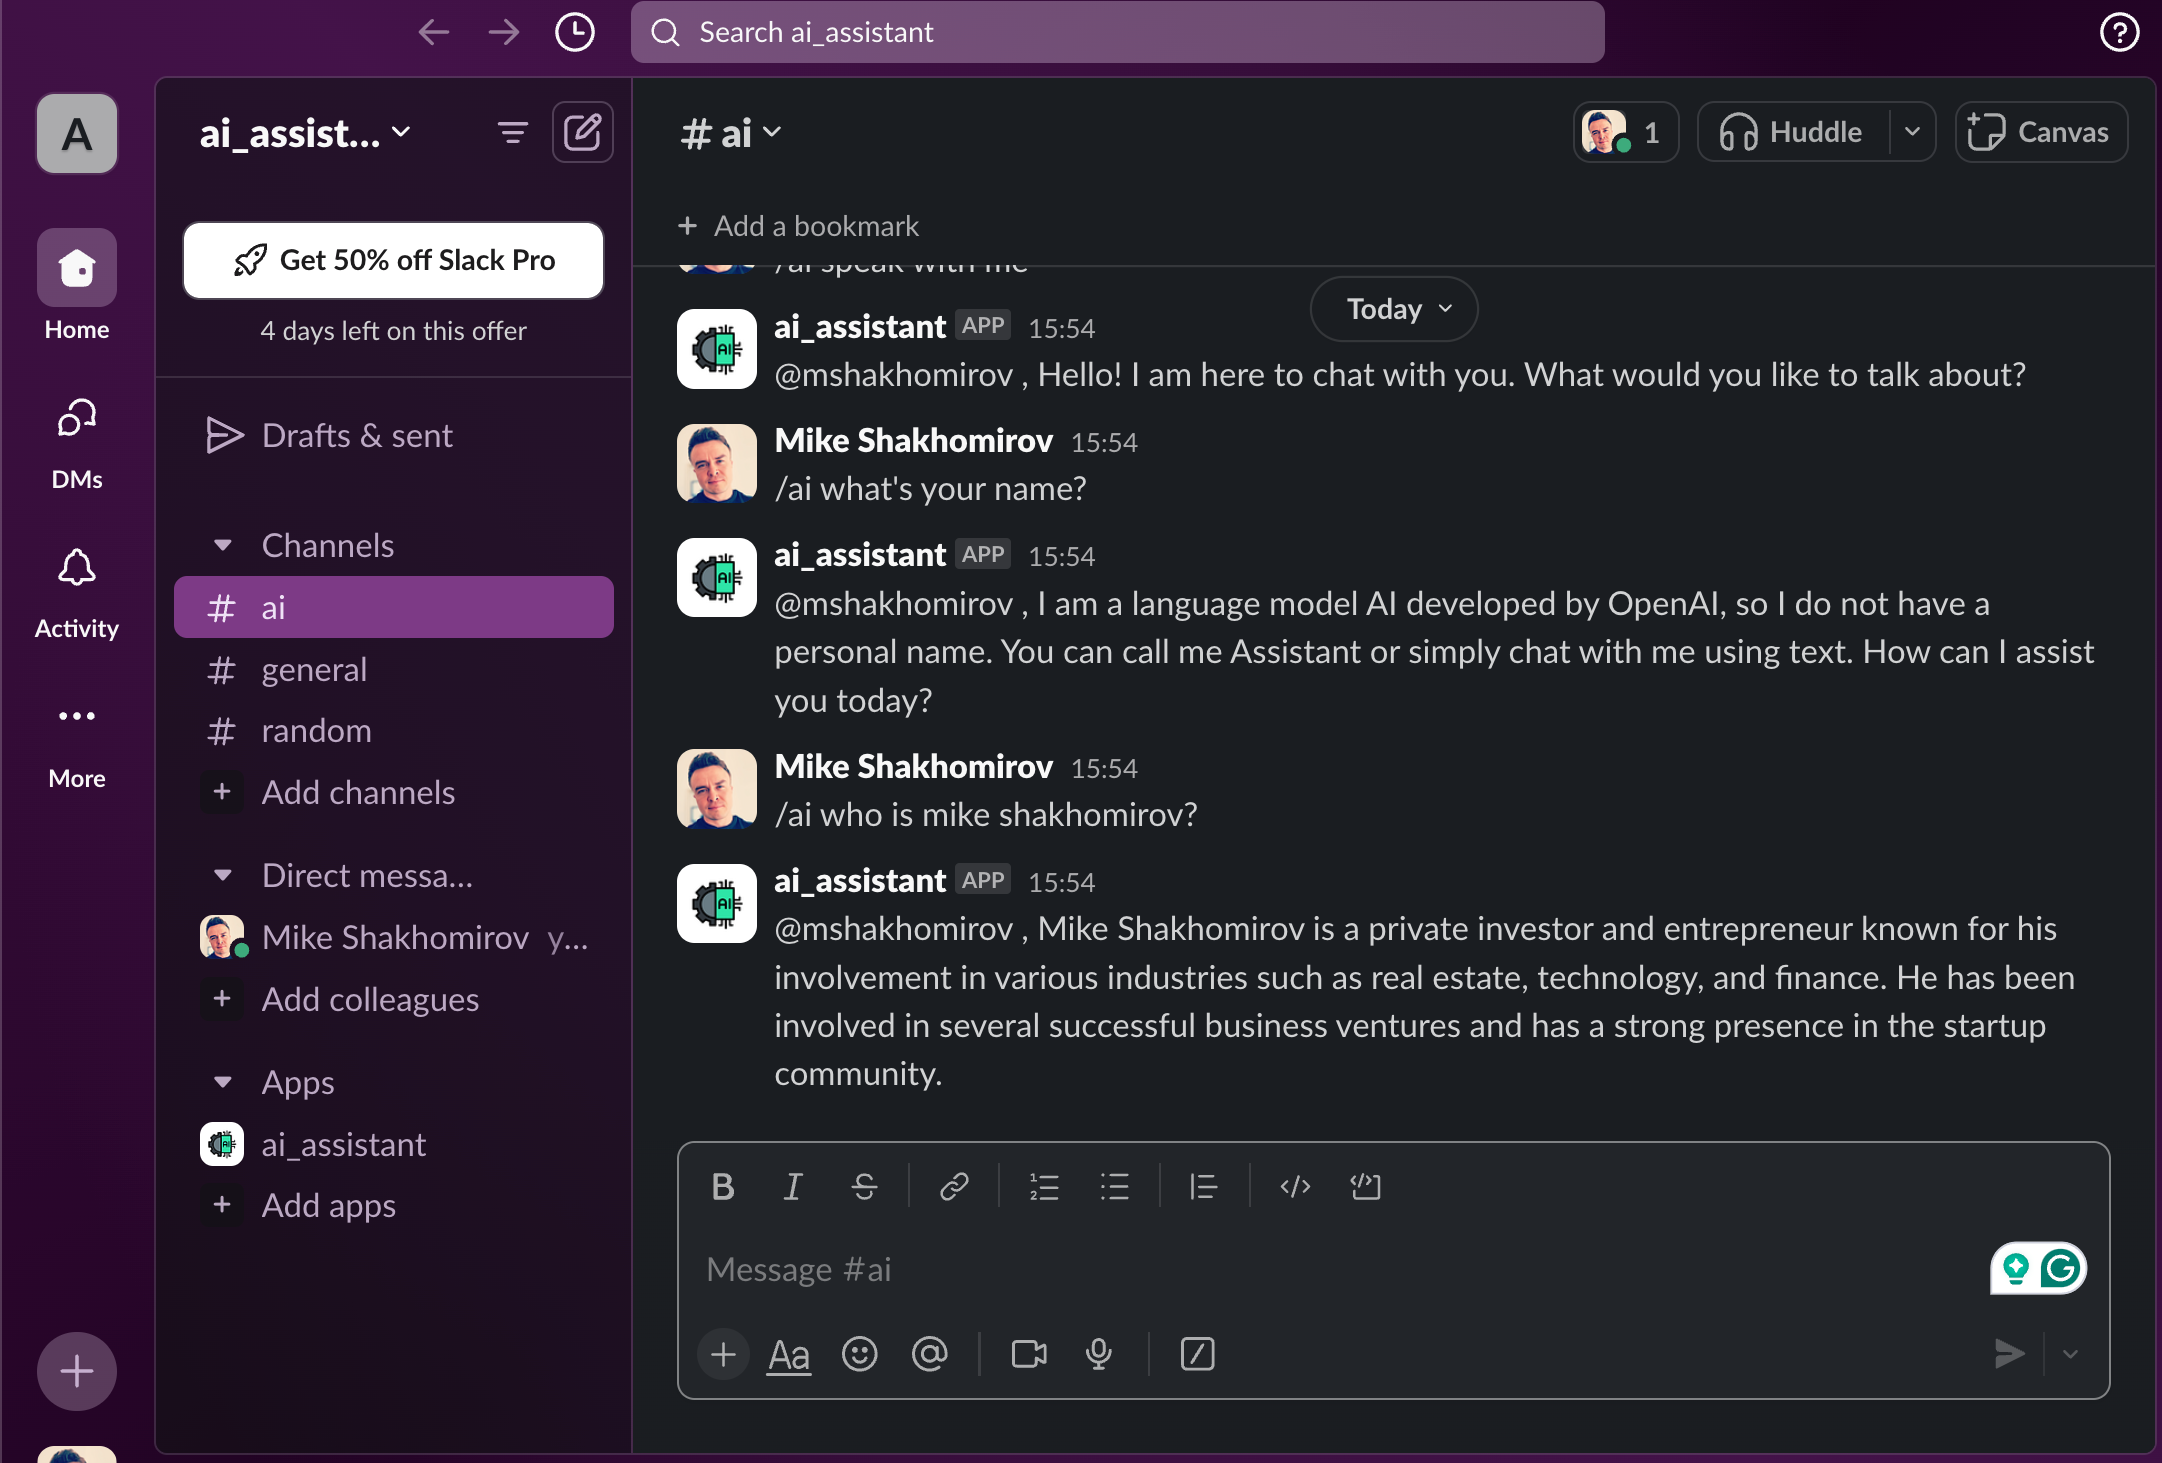Click the code block icon
Viewport: 2162px width, 1463px height.
tap(1365, 1187)
